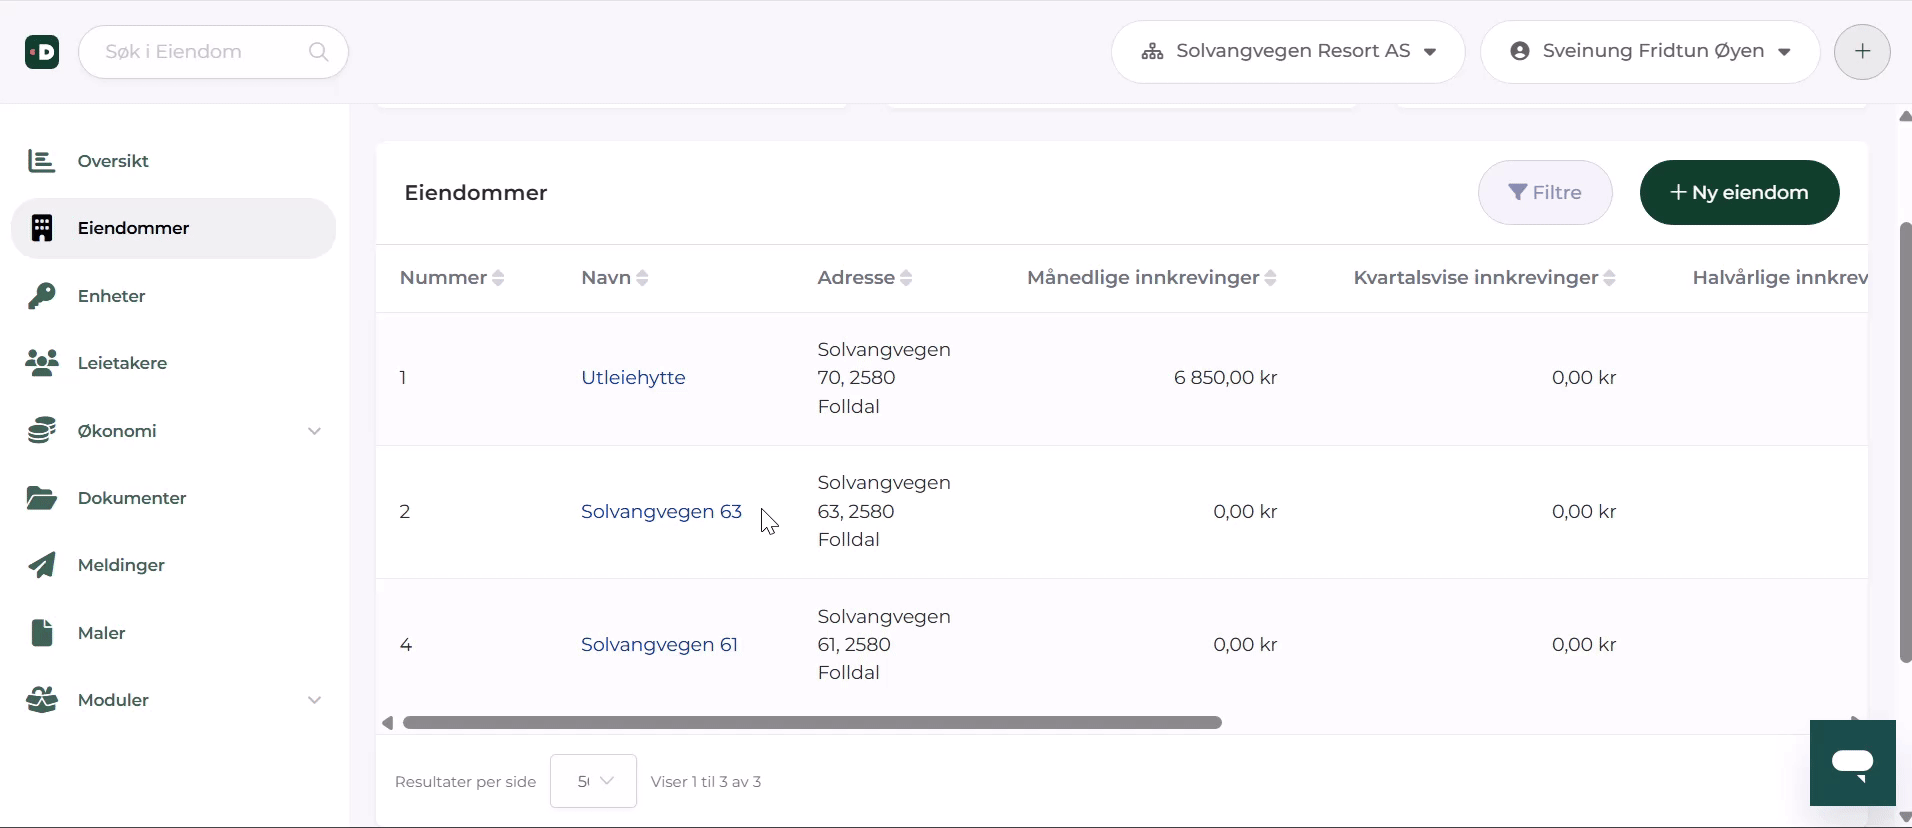Click the Solvangvegen 63, 2580 Folldal address

coord(884,511)
